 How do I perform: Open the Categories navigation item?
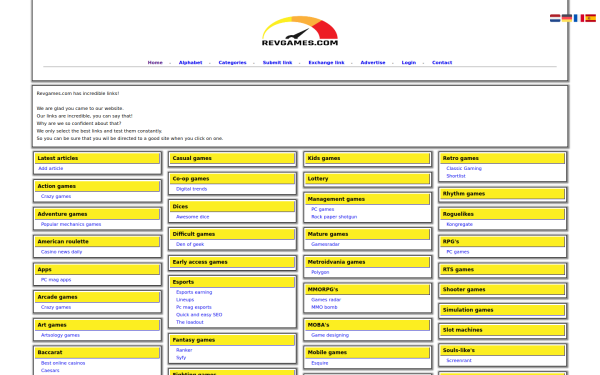tap(232, 62)
